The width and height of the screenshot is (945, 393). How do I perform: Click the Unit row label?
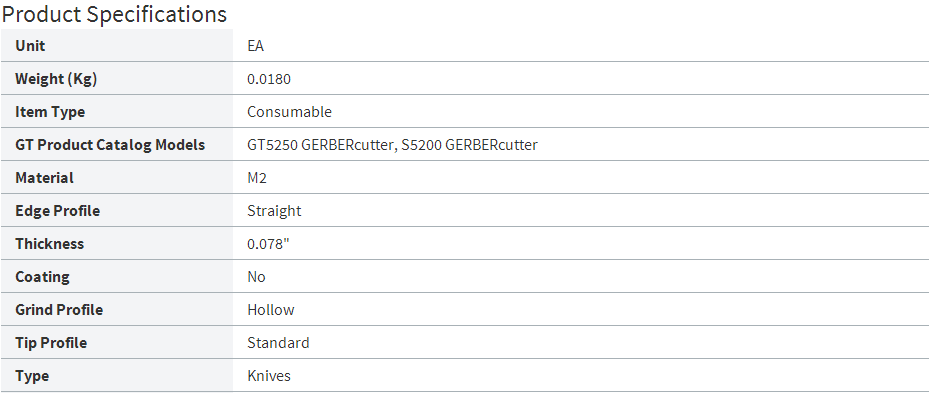tap(30, 46)
